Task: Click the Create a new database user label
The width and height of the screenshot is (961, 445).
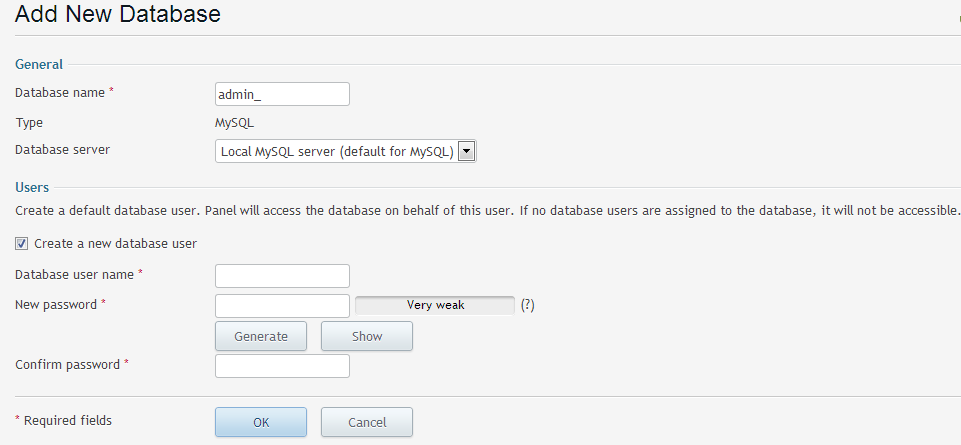Action: point(115,244)
